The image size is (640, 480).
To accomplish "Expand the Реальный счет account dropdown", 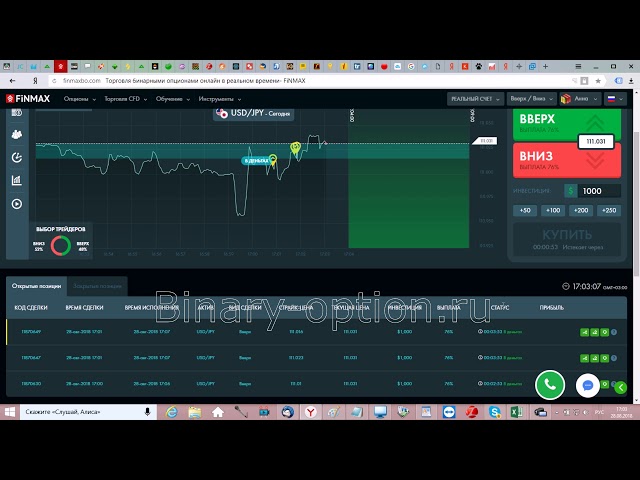I will (x=473, y=99).
